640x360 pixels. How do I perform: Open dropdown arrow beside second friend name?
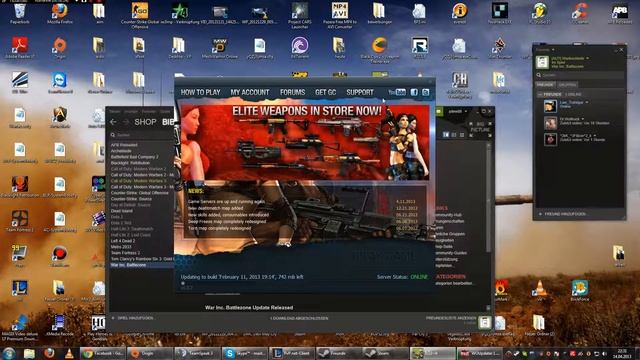582,119
